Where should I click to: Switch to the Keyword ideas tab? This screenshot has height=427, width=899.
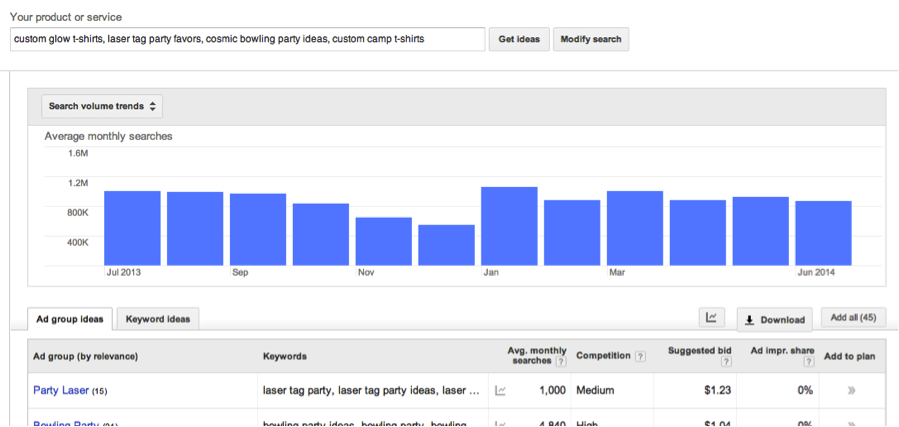tap(158, 319)
